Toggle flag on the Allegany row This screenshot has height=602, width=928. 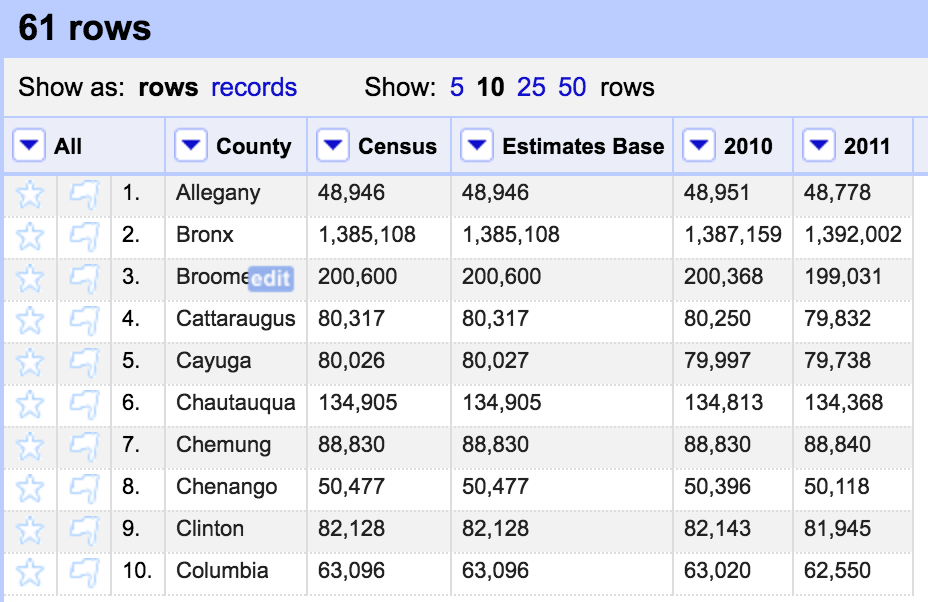84,194
